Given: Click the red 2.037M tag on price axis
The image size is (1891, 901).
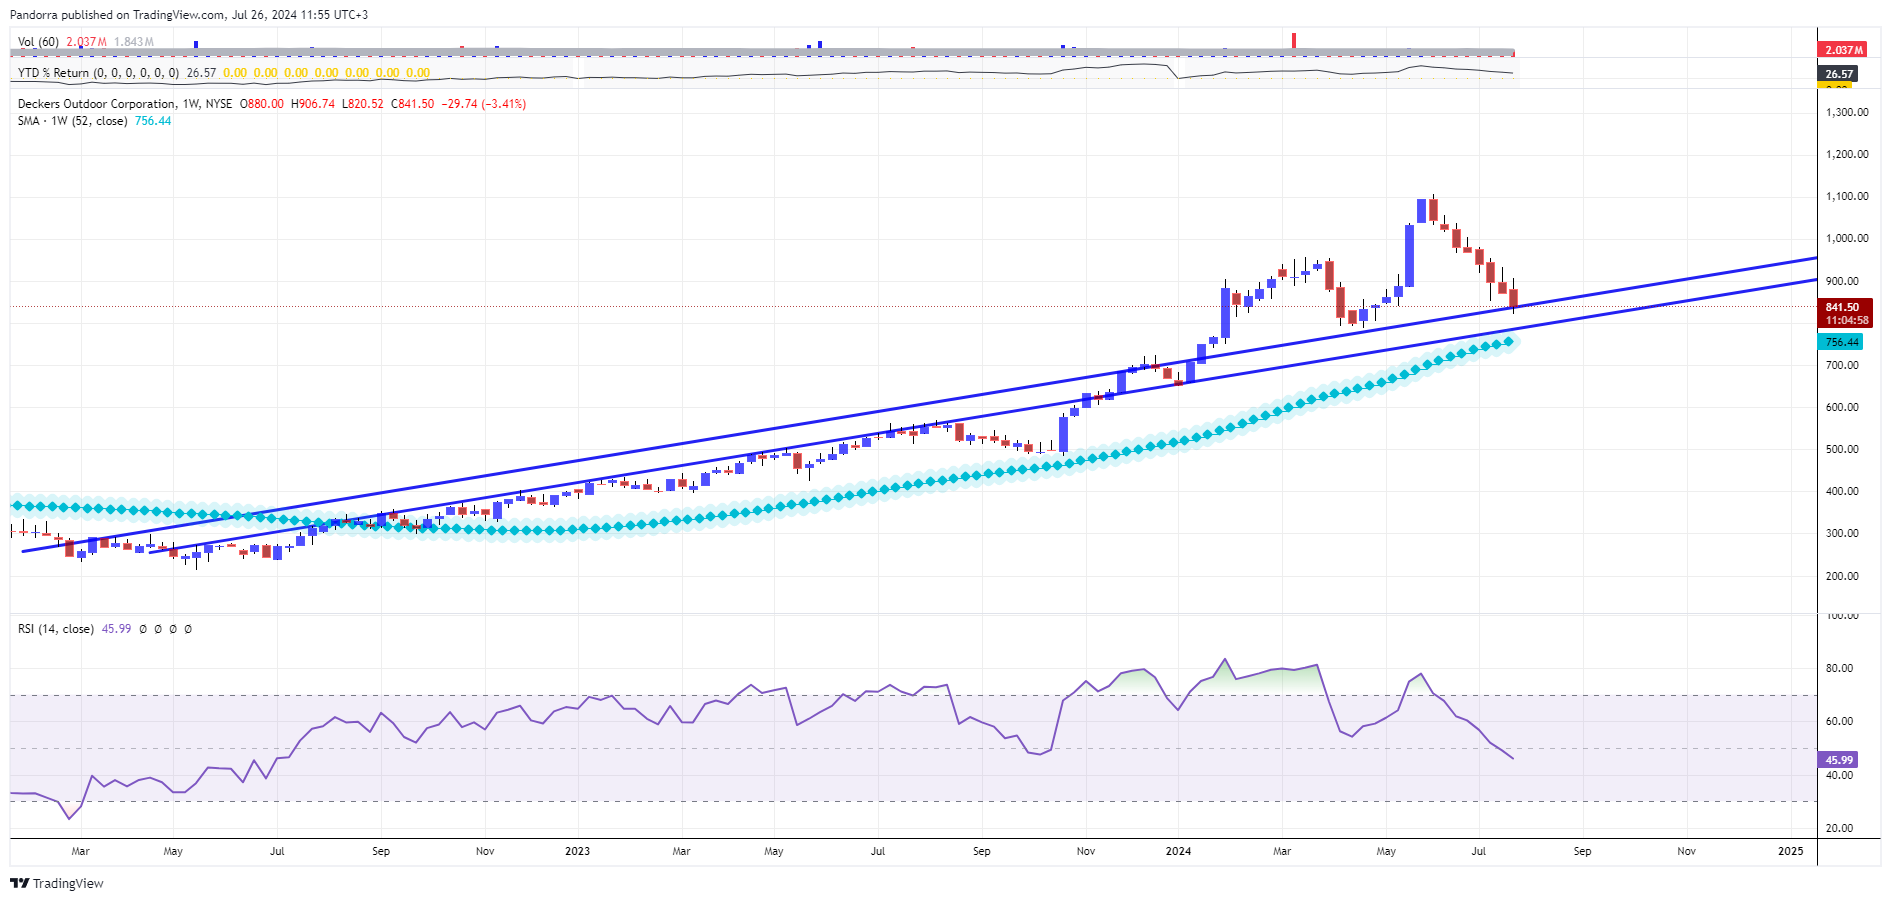Looking at the screenshot, I should point(1843,50).
